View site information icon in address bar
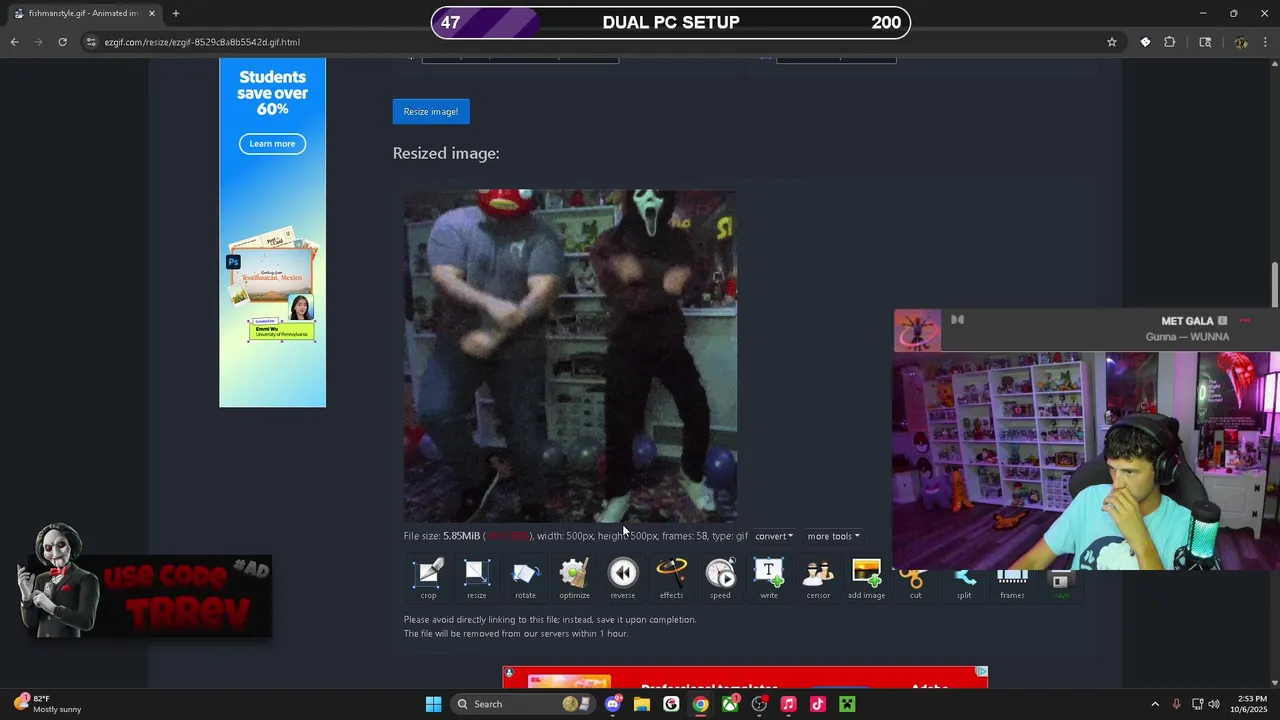Image resolution: width=1280 pixels, height=720 pixels. click(x=92, y=42)
